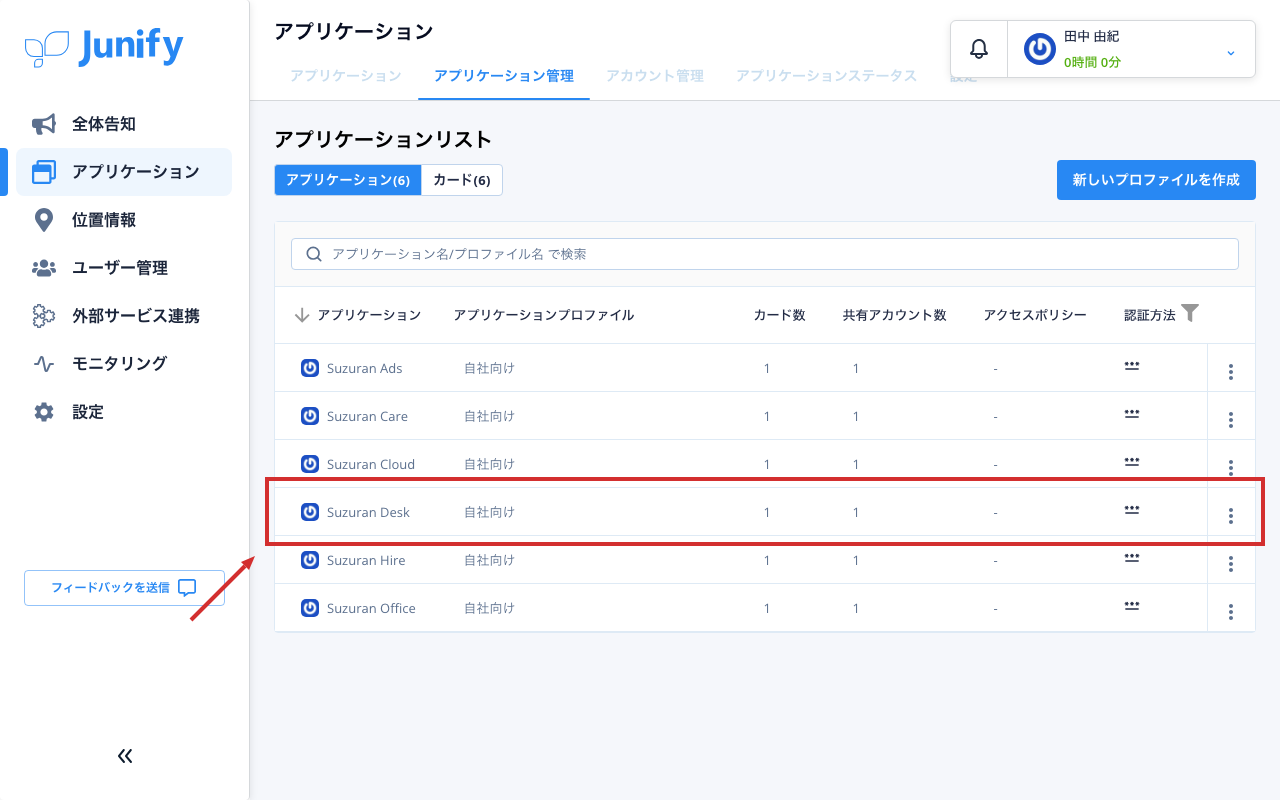Open kebab menu for Suzuran Ads row

tap(1231, 372)
